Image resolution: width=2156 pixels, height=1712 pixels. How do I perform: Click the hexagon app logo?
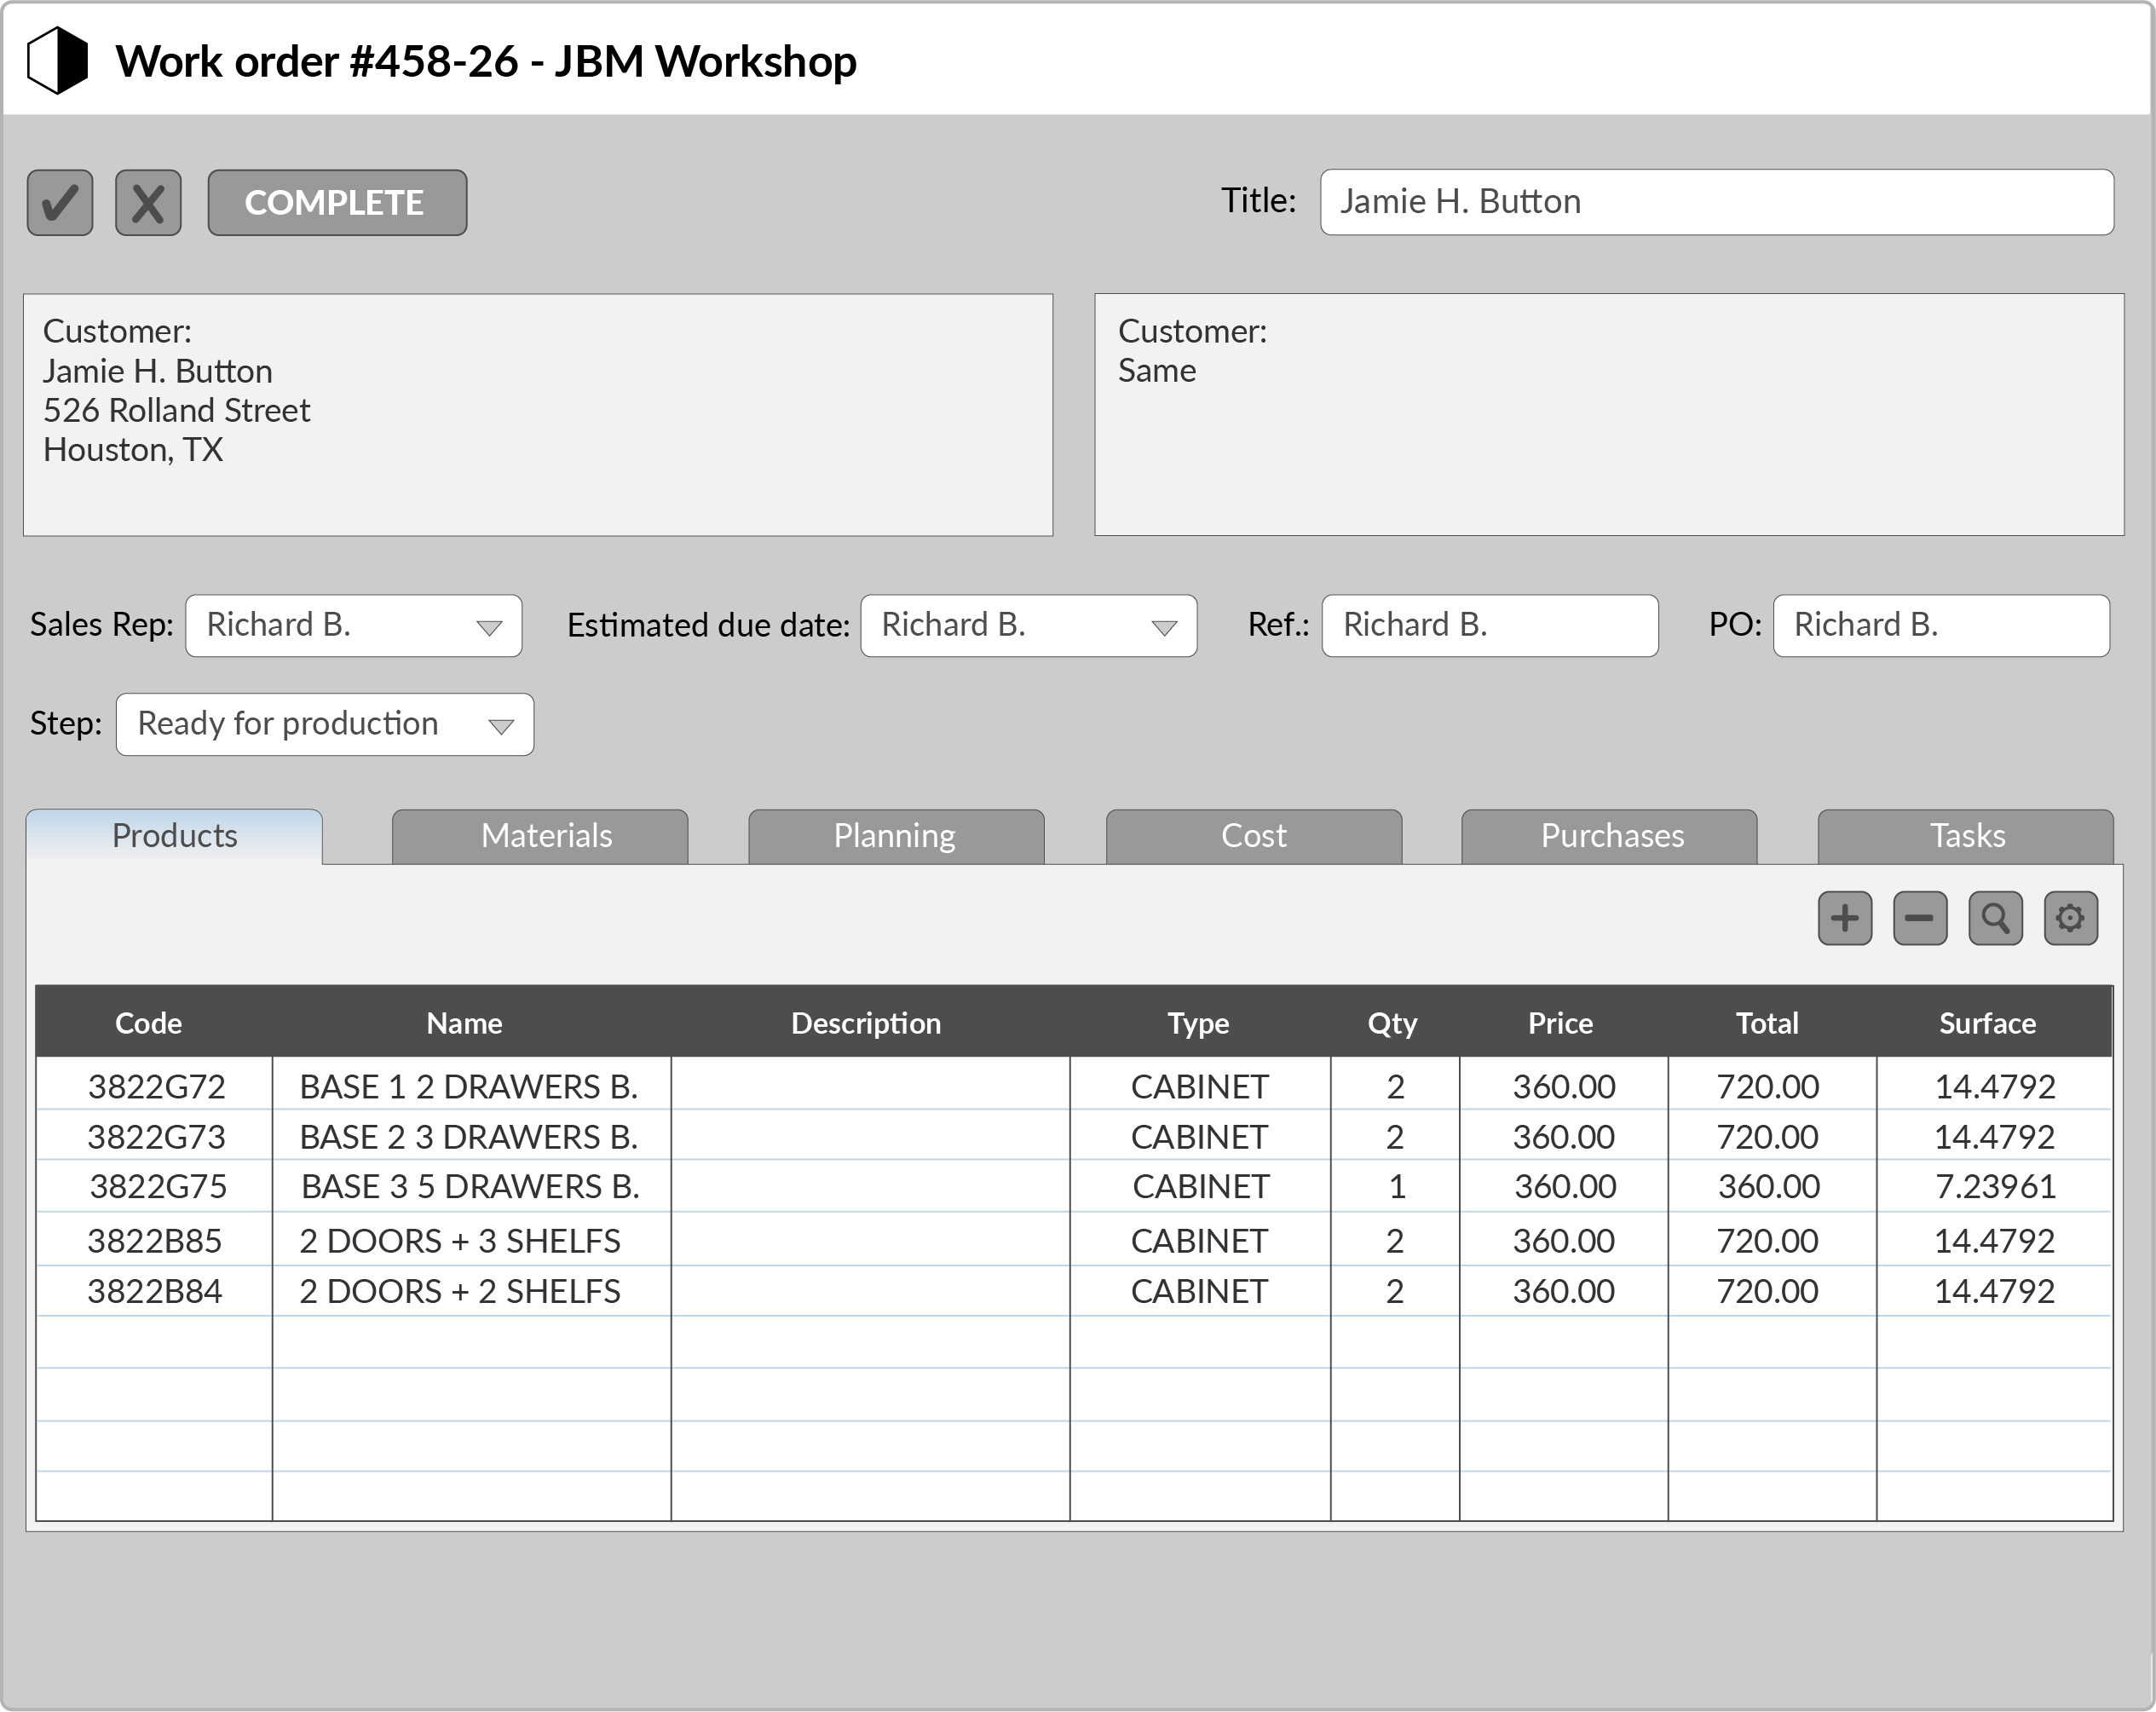[x=57, y=61]
